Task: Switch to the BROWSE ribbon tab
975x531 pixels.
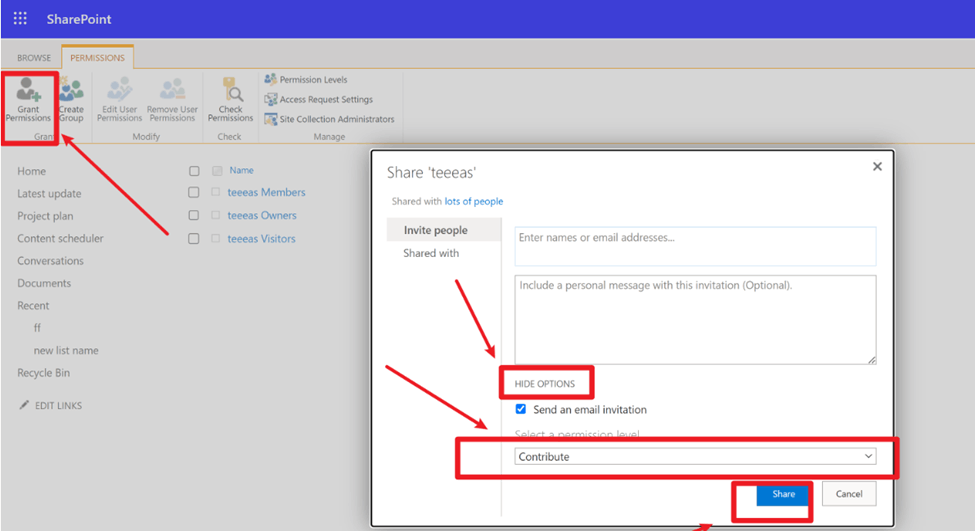Action: click(x=34, y=58)
